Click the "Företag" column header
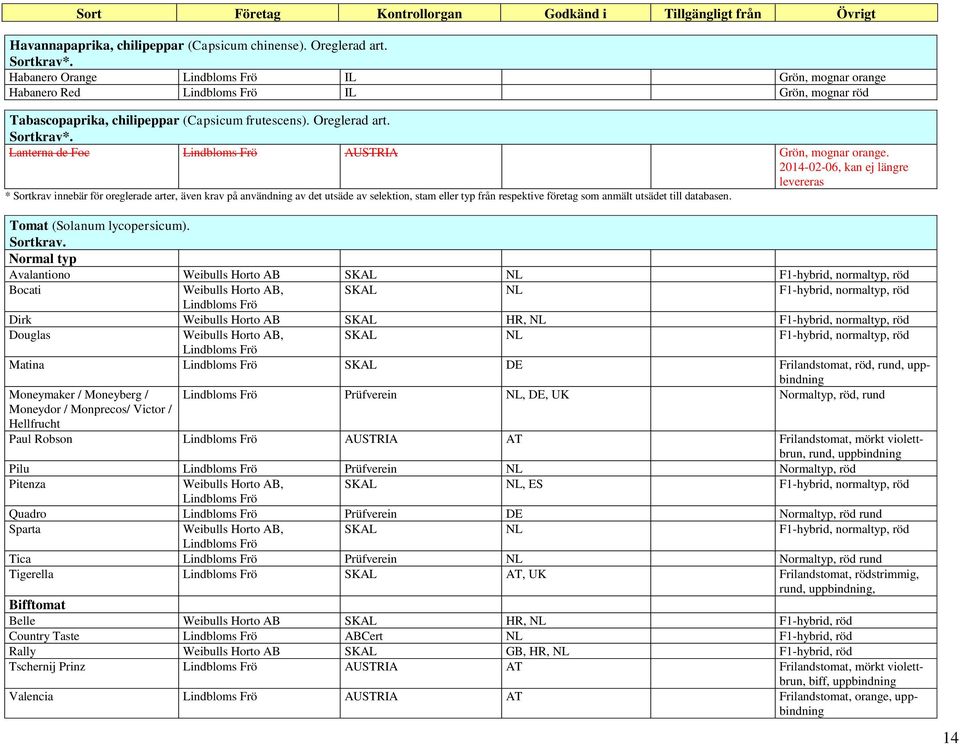 click(x=257, y=13)
